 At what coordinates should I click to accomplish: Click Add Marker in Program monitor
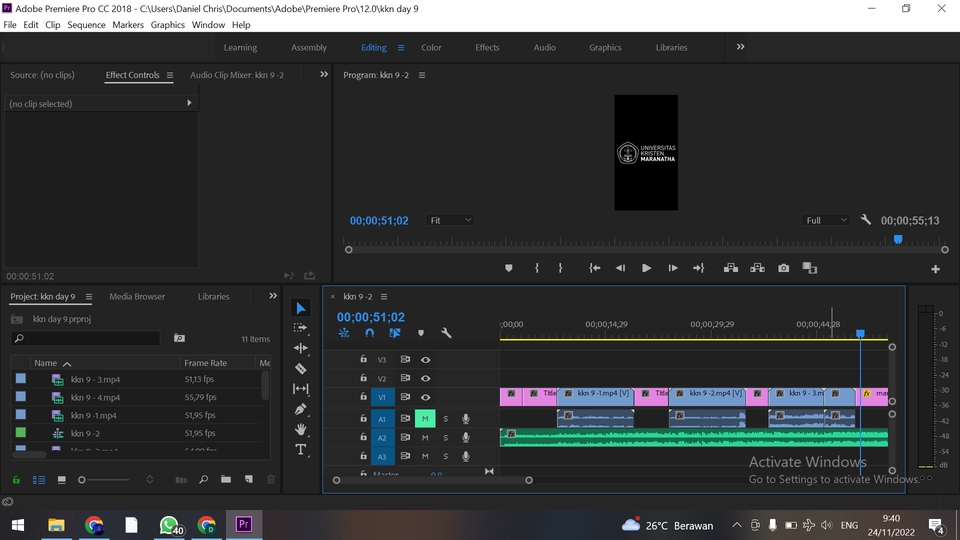pyautogui.click(x=509, y=268)
